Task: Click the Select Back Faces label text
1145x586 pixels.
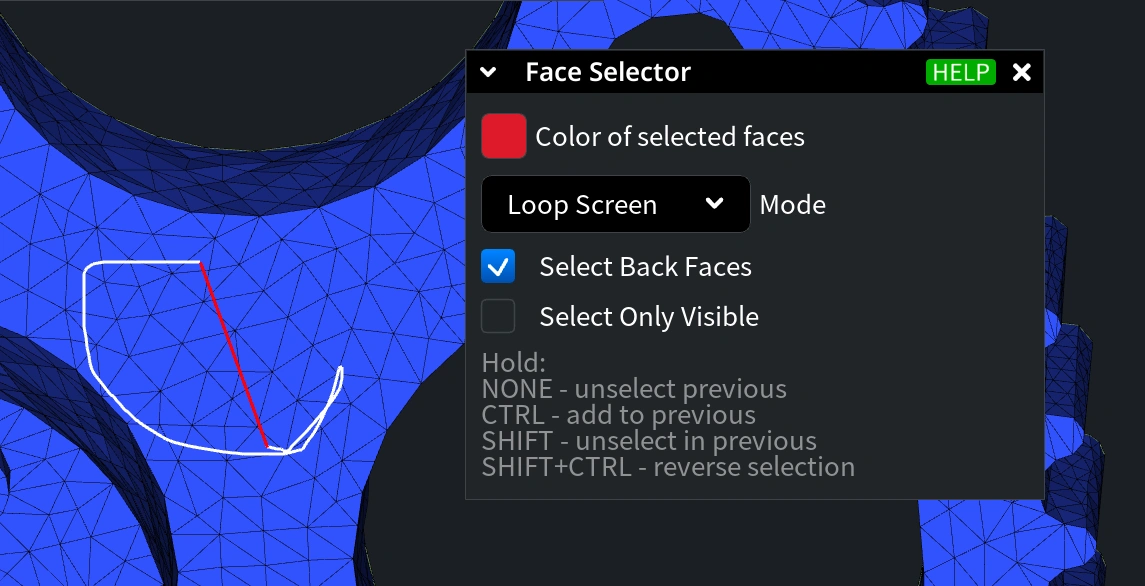Action: pyautogui.click(x=646, y=267)
